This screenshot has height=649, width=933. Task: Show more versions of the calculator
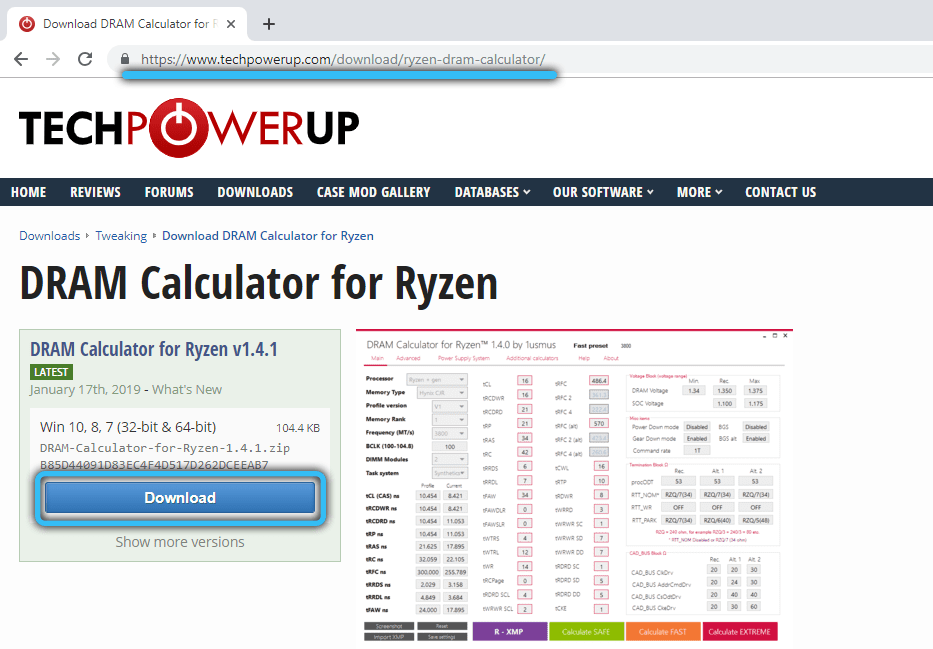pos(180,541)
